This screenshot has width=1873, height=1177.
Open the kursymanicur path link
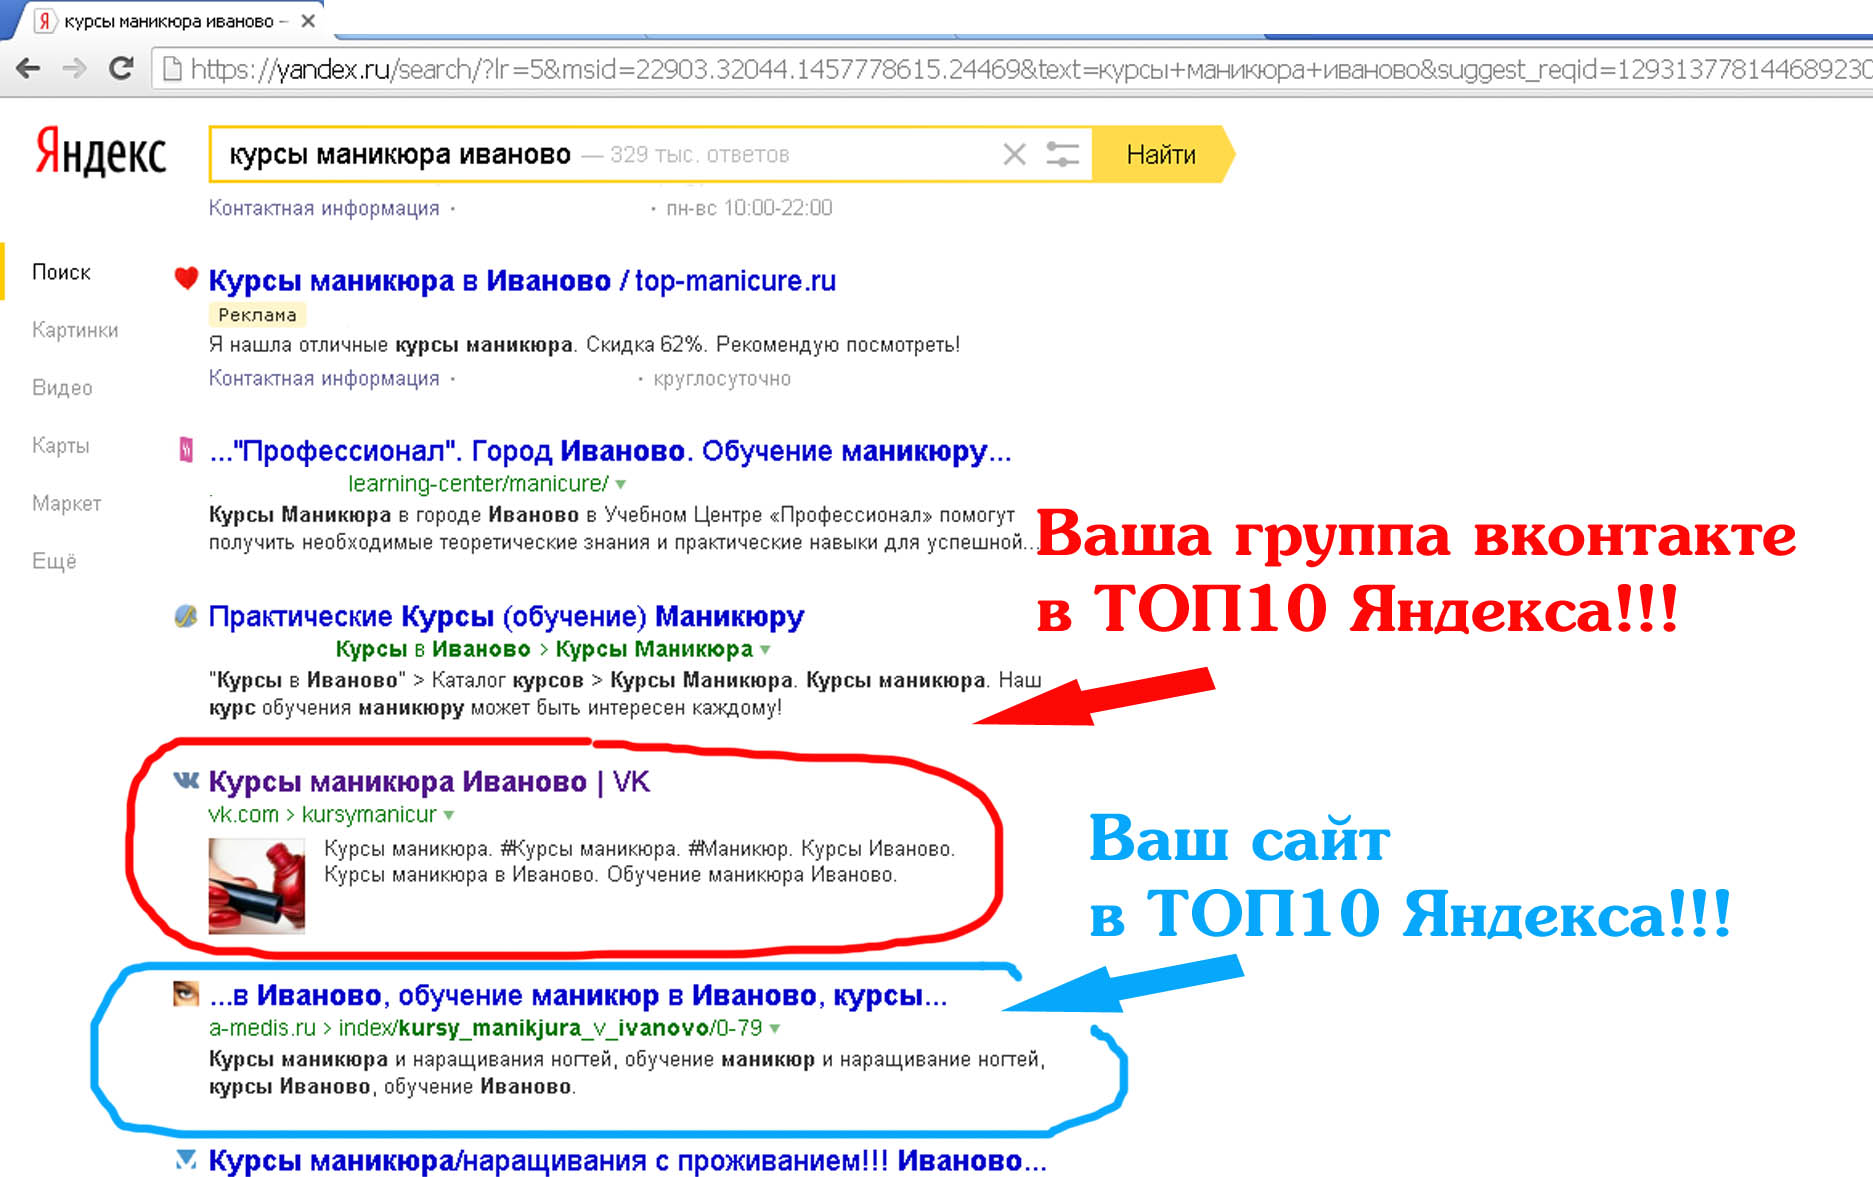369,815
